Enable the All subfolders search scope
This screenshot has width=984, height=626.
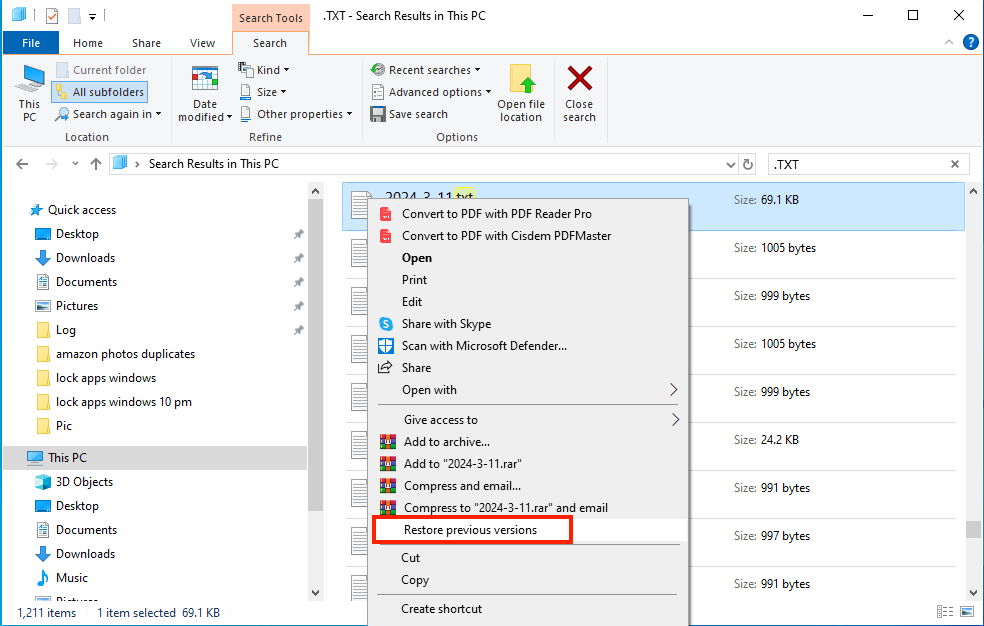pyautogui.click(x=98, y=91)
